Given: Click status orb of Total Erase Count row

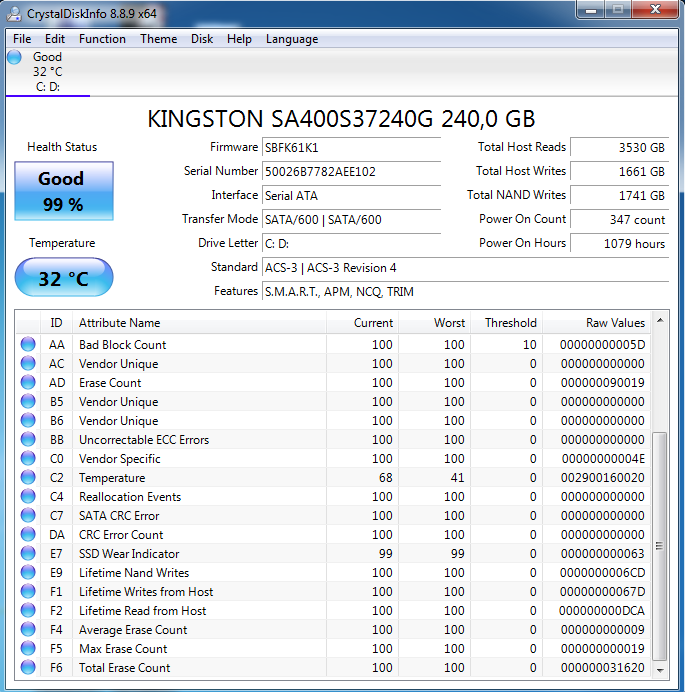Looking at the screenshot, I should tap(28, 667).
